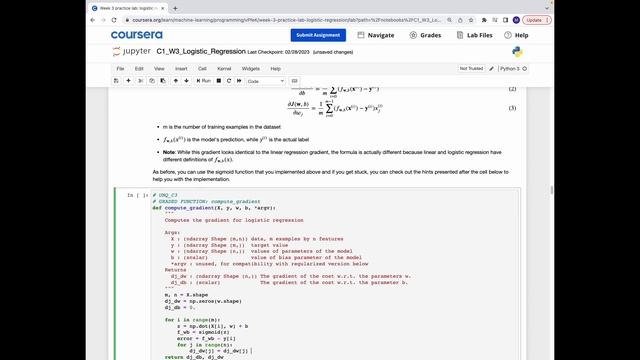This screenshot has height=360, width=640.
Task: Restart kernel and run all fast-forward icon
Action: click(239, 81)
